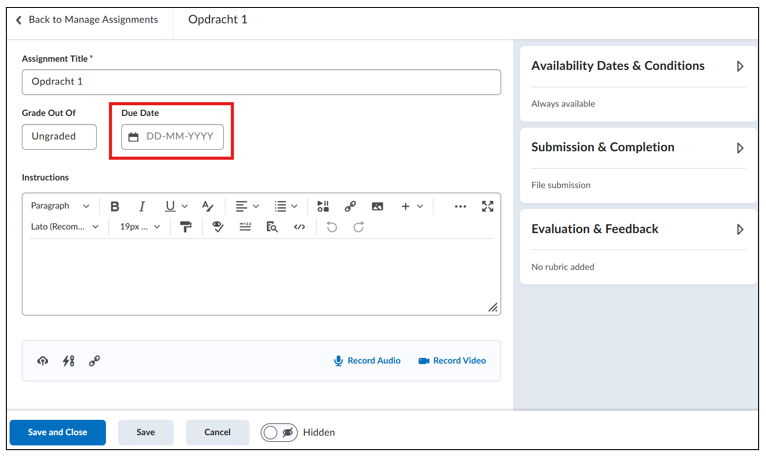Expand Evaluation & Feedback panel
Viewport: 766px width, 461px height.
pyautogui.click(x=638, y=229)
